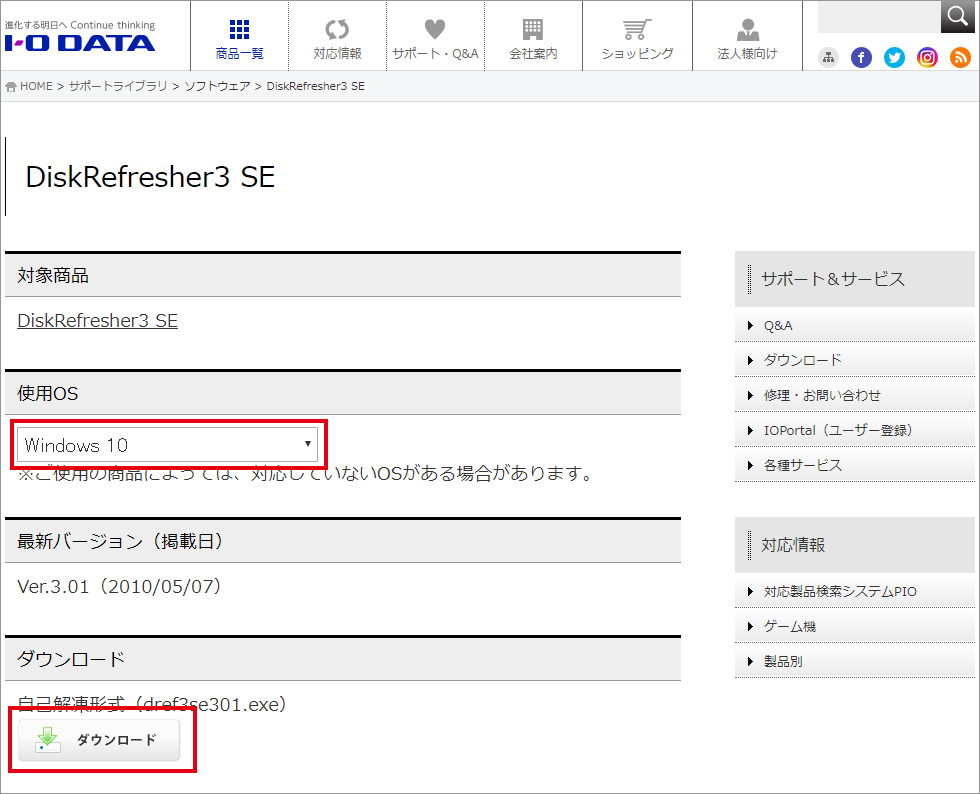The image size is (980, 794).
Task: Open the Windows 10 OS dropdown
Action: 168,445
